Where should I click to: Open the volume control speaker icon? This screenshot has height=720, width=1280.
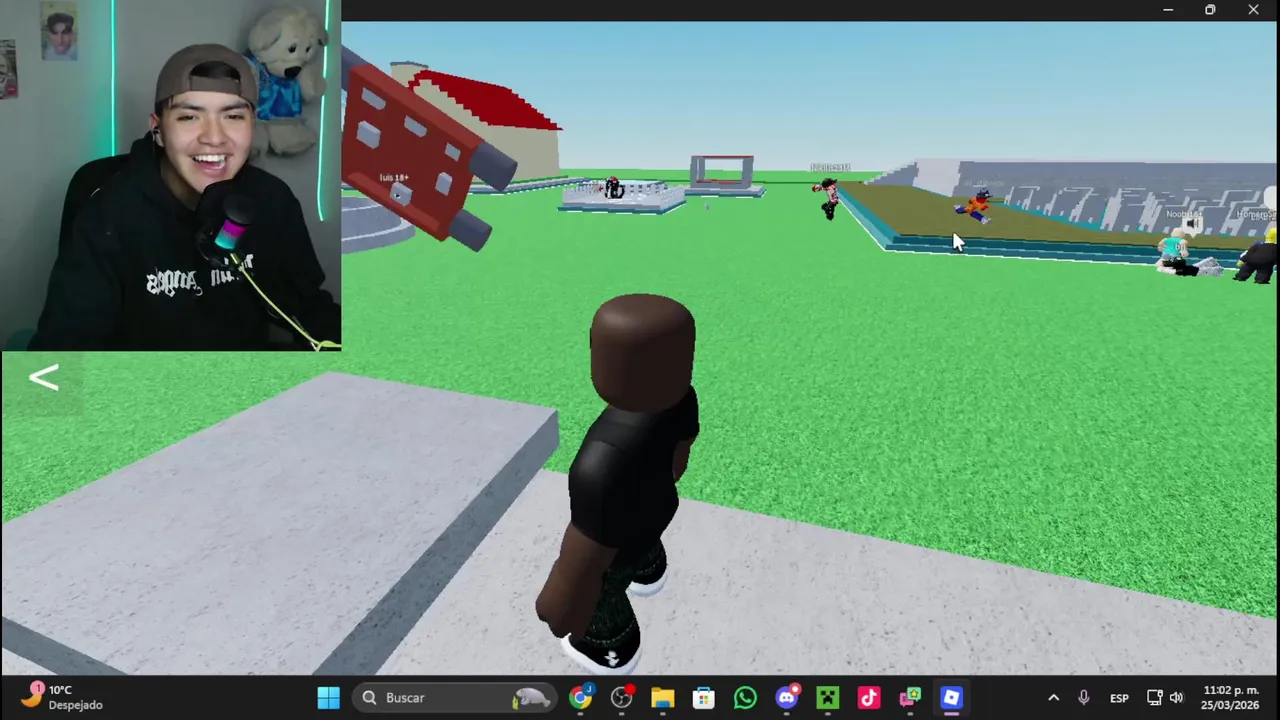click(x=1177, y=698)
